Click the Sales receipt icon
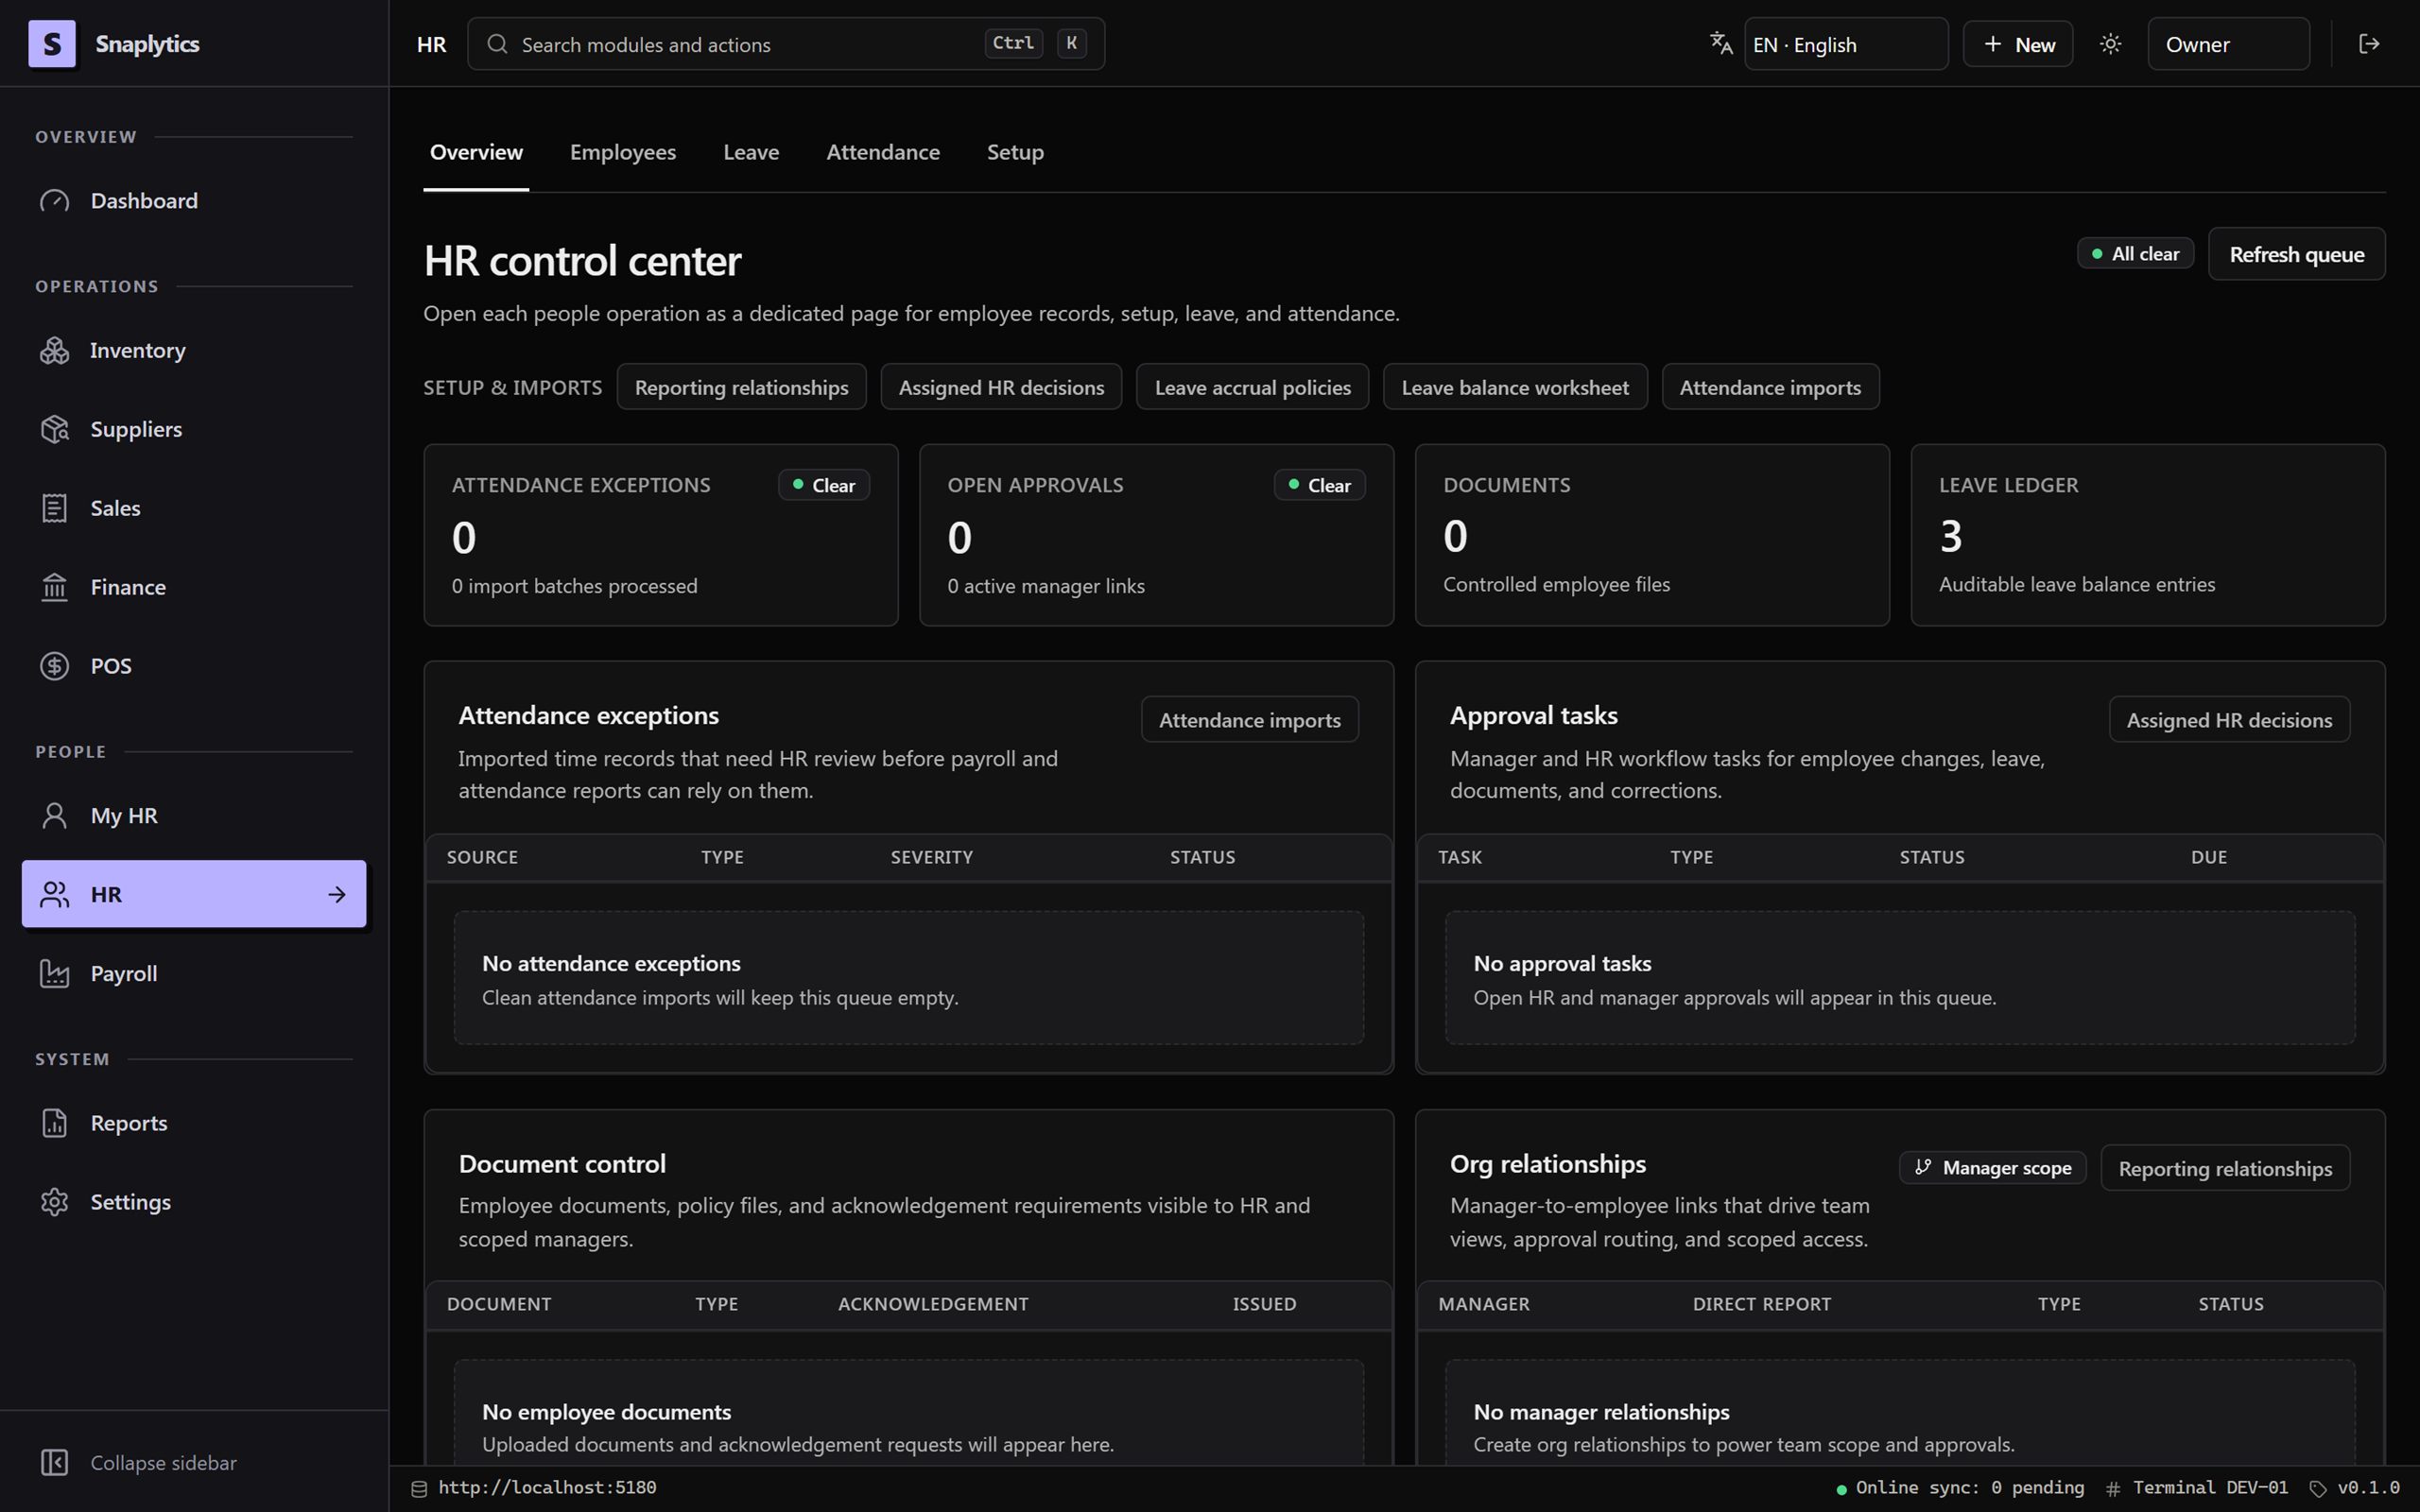The width and height of the screenshot is (2420, 1512). pos(55,508)
